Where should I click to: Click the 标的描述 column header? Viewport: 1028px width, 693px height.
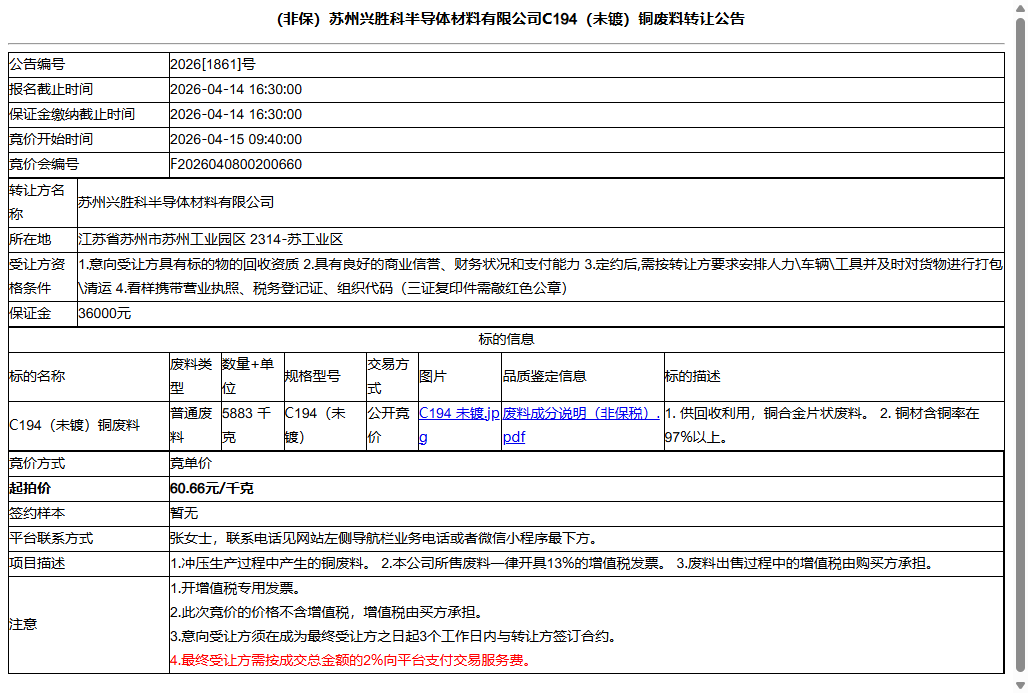pyautogui.click(x=834, y=376)
